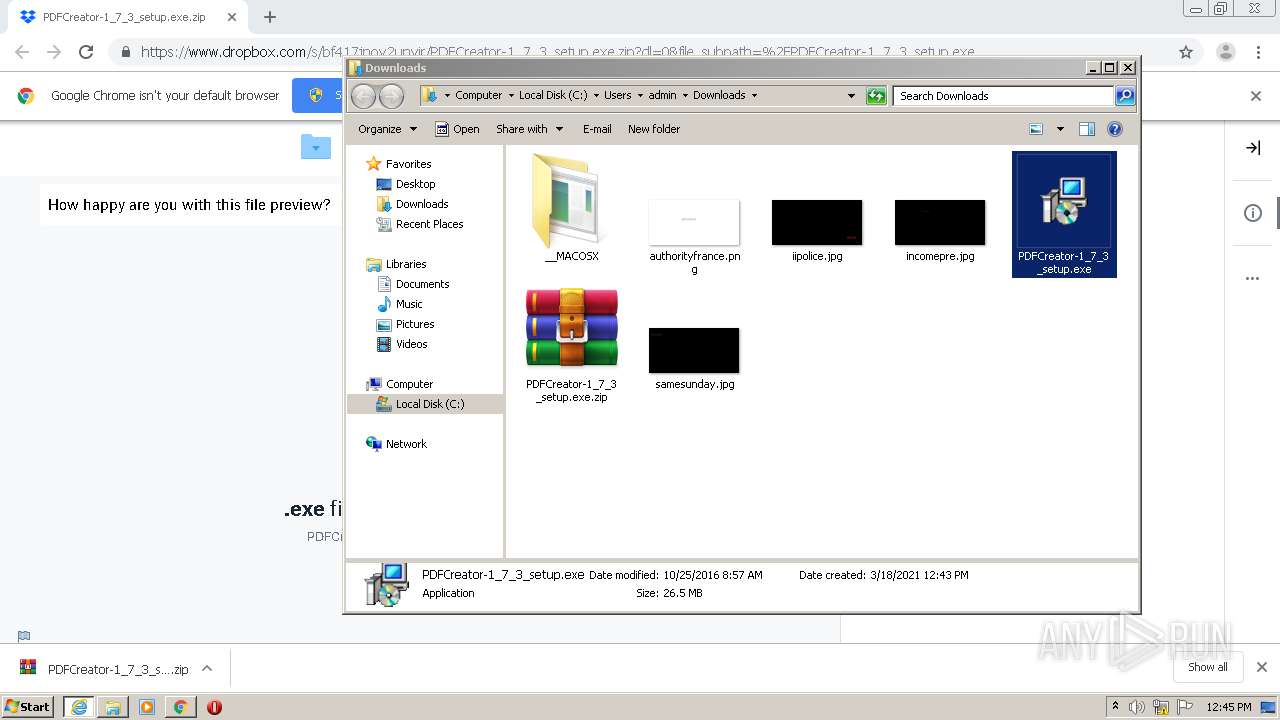This screenshot has width=1280, height=720.
Task: Close the PDFCreator Dropbox tab
Action: pyautogui.click(x=232, y=17)
